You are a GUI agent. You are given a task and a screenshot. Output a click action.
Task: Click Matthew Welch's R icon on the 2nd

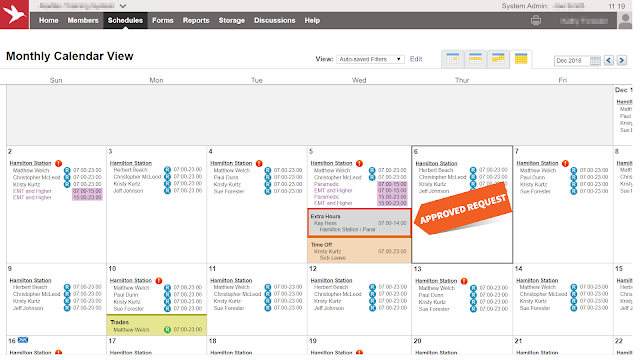point(67,170)
